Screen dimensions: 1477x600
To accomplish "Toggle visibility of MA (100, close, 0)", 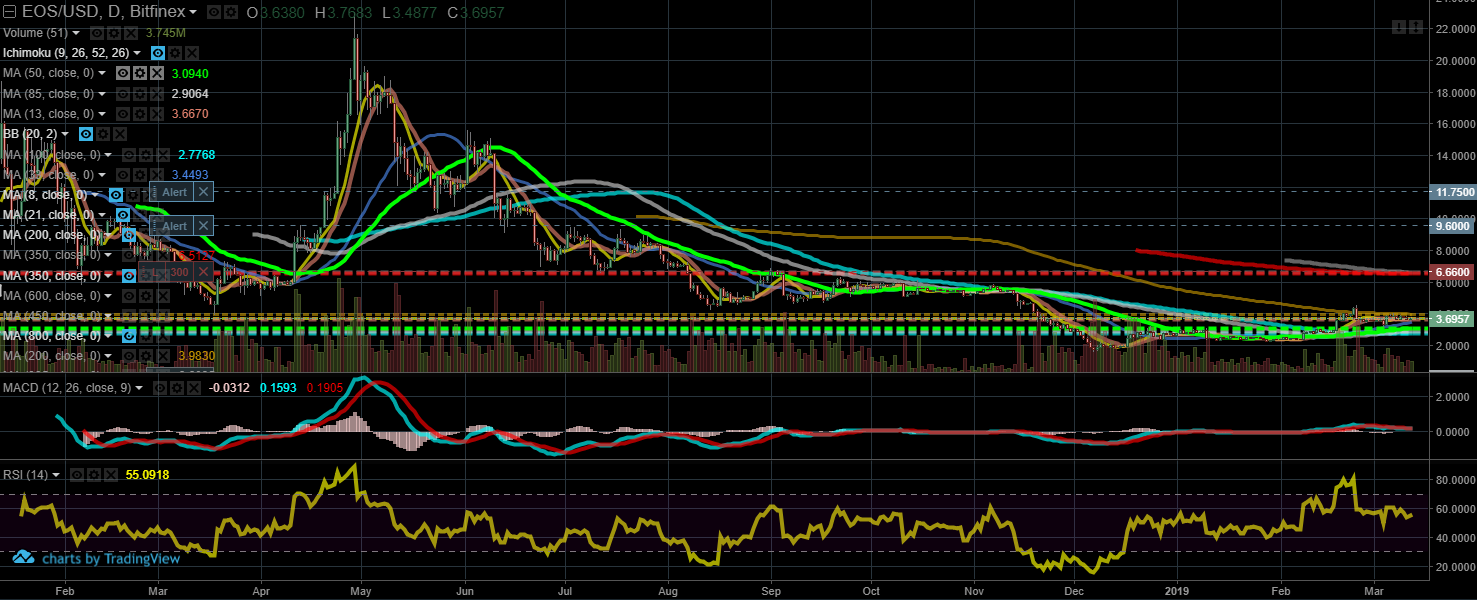I will 128,155.
